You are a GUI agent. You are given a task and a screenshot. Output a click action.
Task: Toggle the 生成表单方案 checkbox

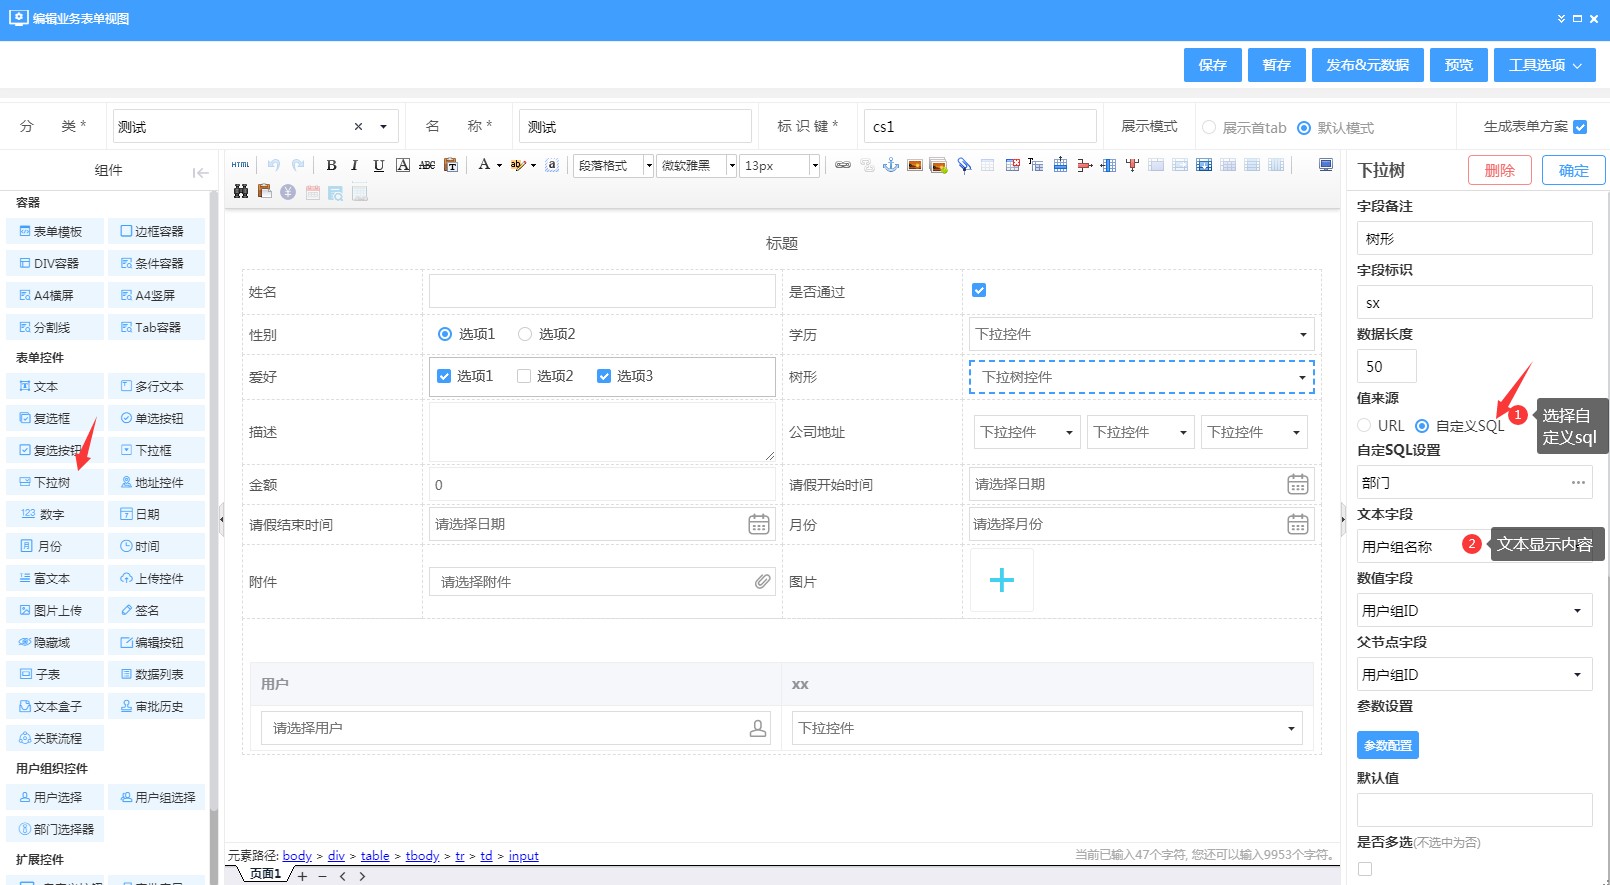(x=1580, y=127)
